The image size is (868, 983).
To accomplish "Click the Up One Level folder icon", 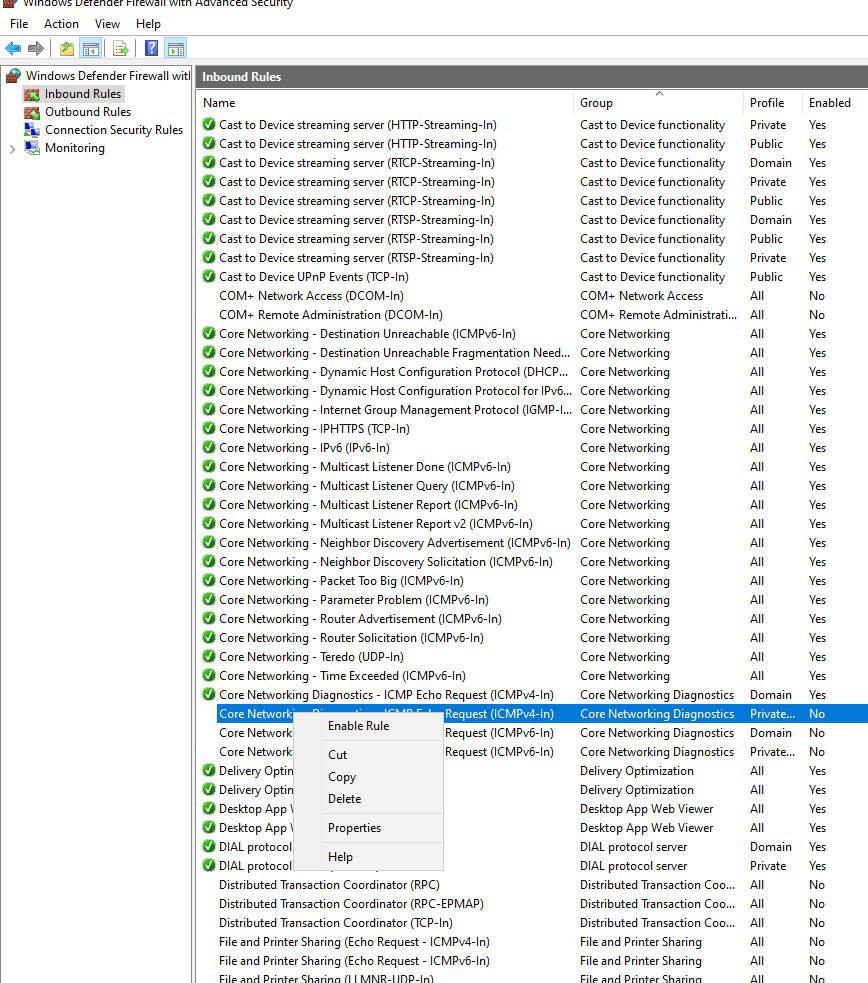I will tap(67, 48).
